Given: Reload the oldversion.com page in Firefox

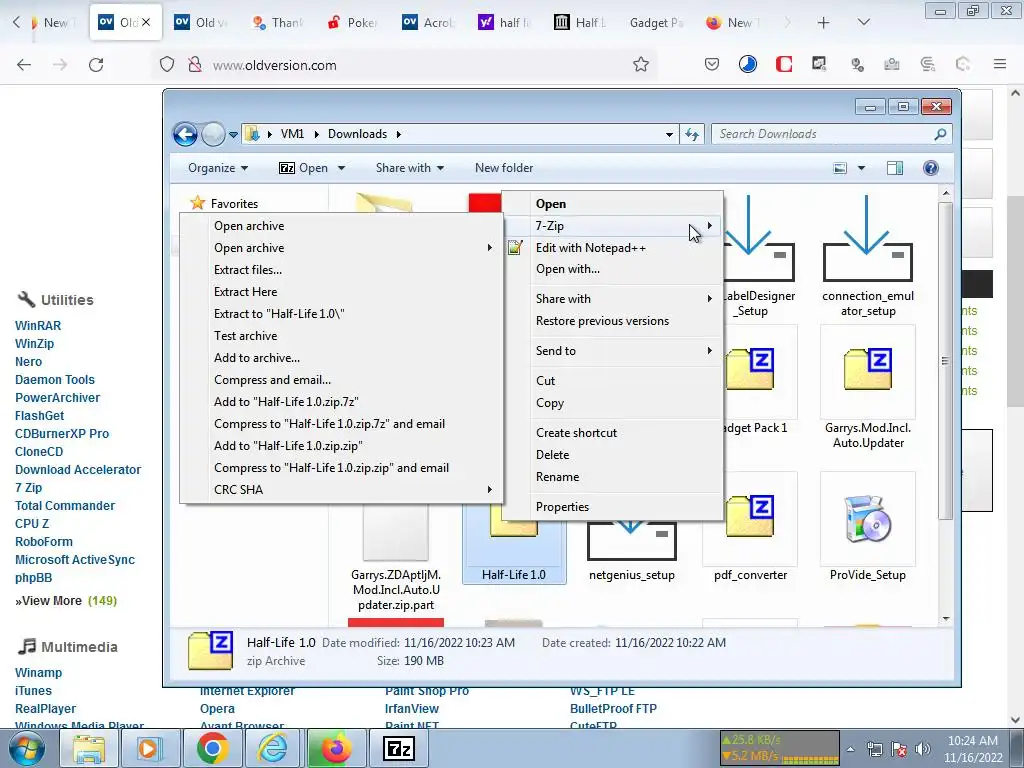Looking at the screenshot, I should click(x=96, y=65).
